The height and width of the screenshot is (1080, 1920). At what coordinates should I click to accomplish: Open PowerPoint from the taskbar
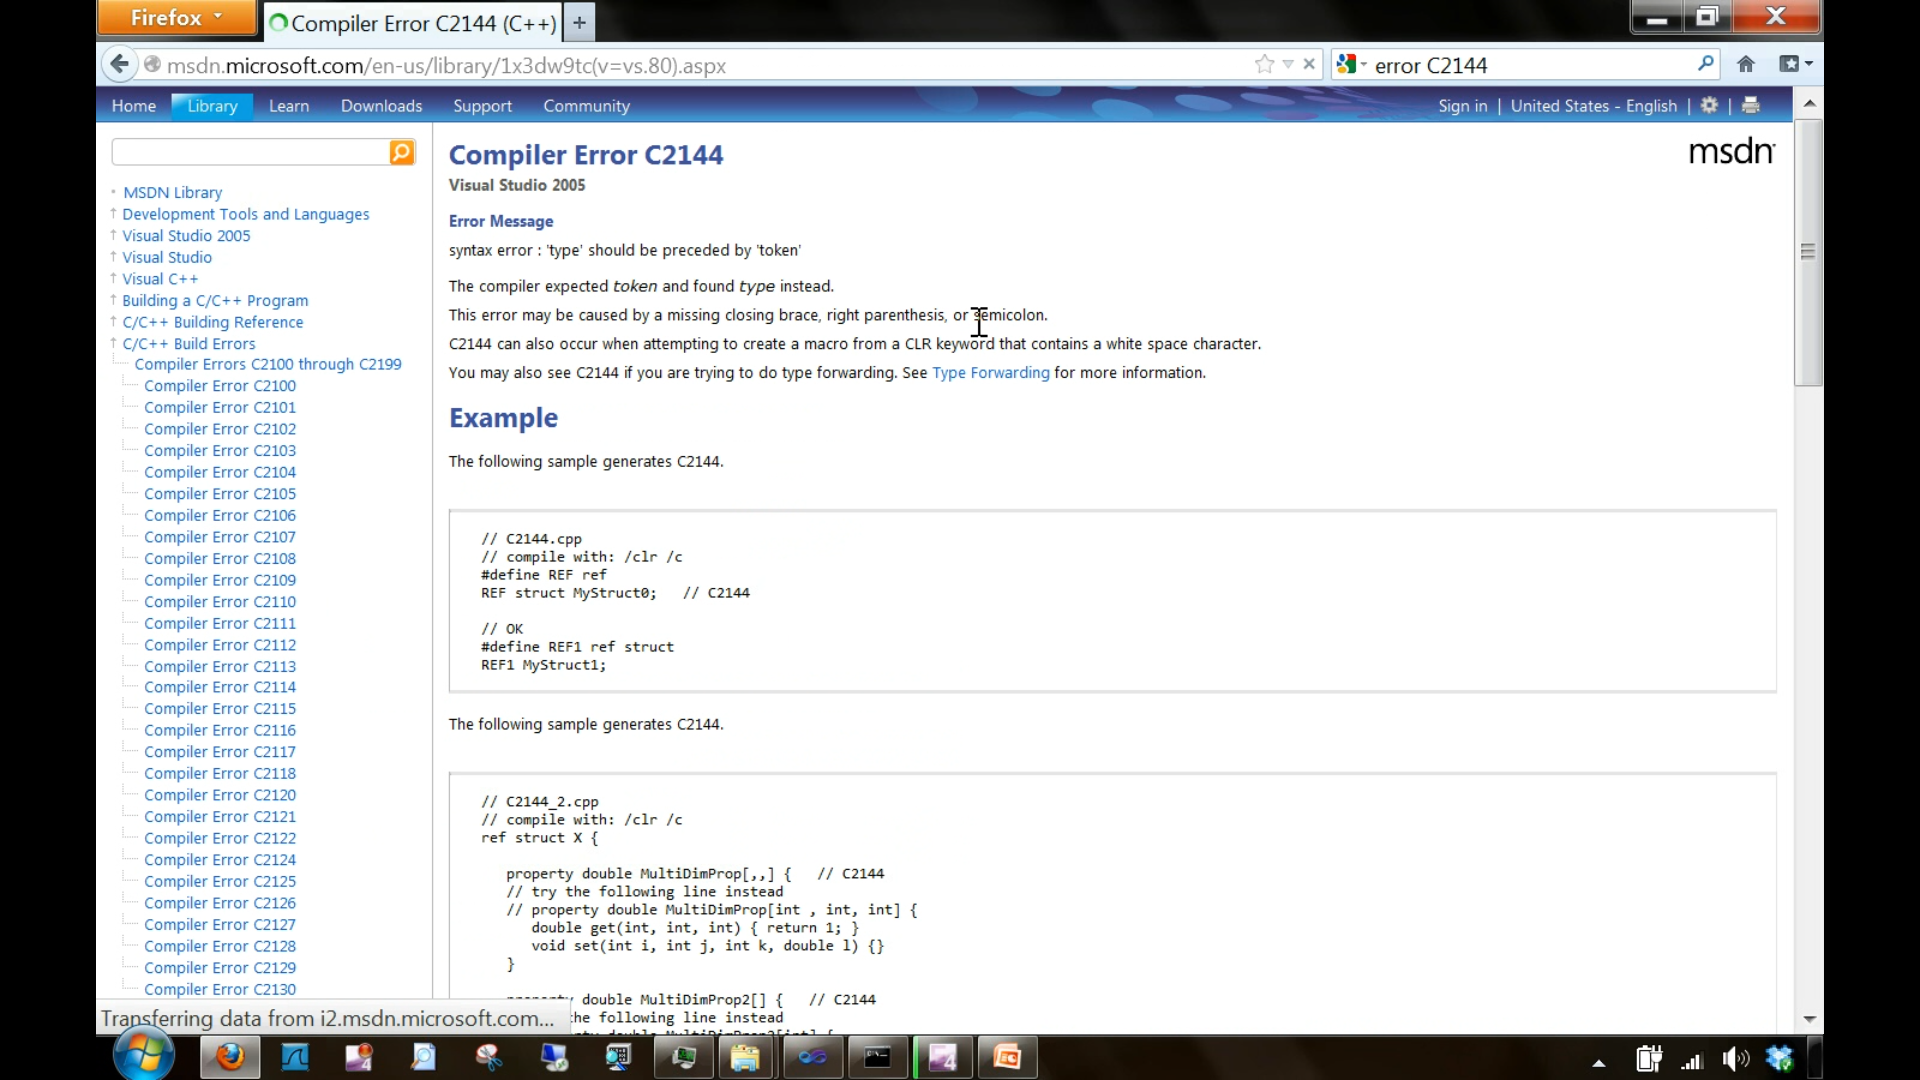[1007, 1057]
